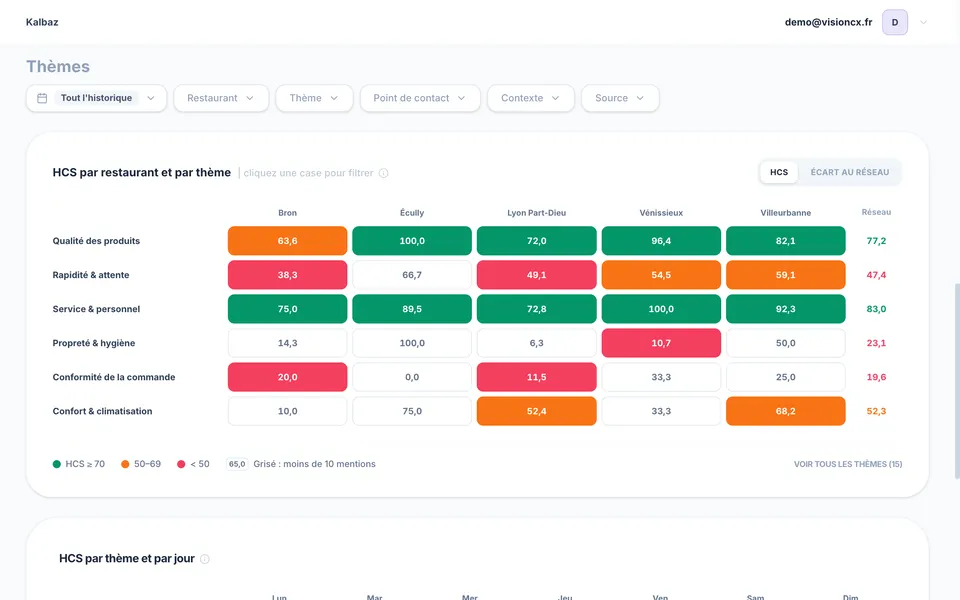This screenshot has width=960, height=600.
Task: Click the Lyon Part-Dieu 'Rapidité & attente' cell 49,1
Action: click(536, 275)
